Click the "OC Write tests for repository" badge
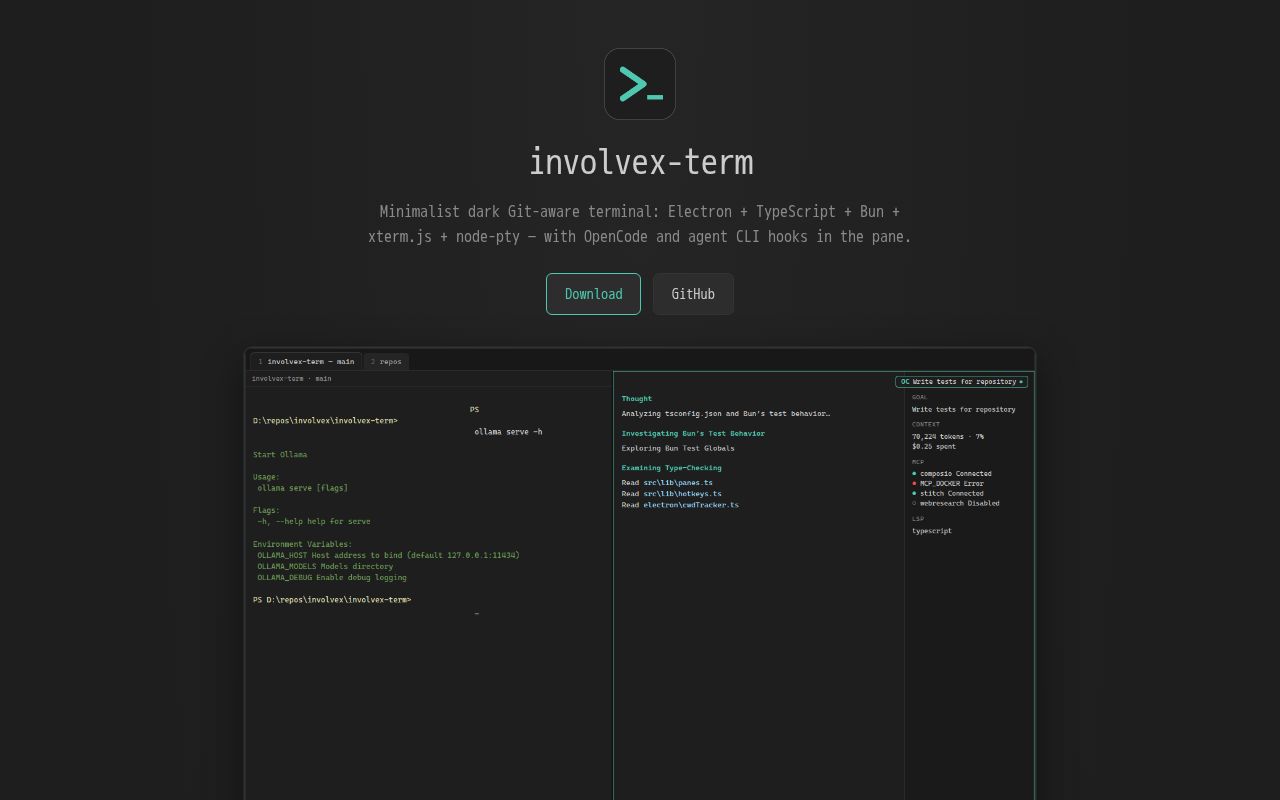The image size is (1280, 800). click(962, 382)
